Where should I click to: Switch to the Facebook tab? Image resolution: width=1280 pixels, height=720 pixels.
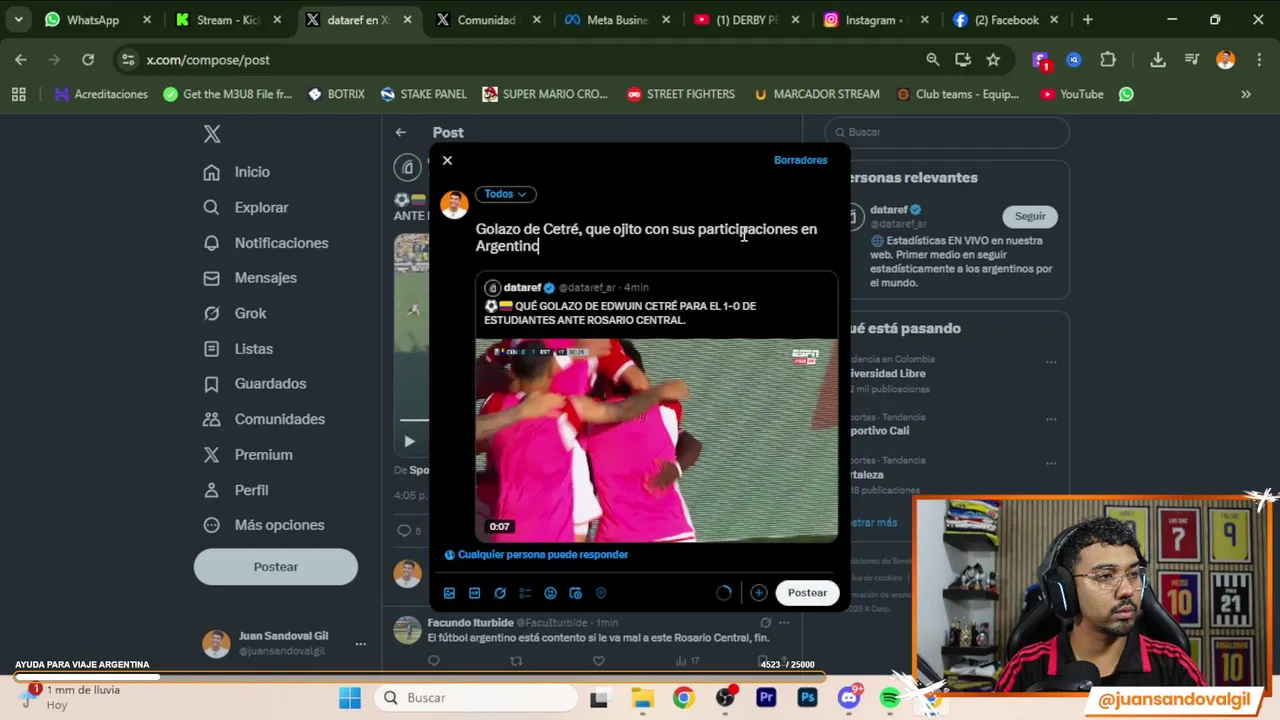pos(1006,20)
